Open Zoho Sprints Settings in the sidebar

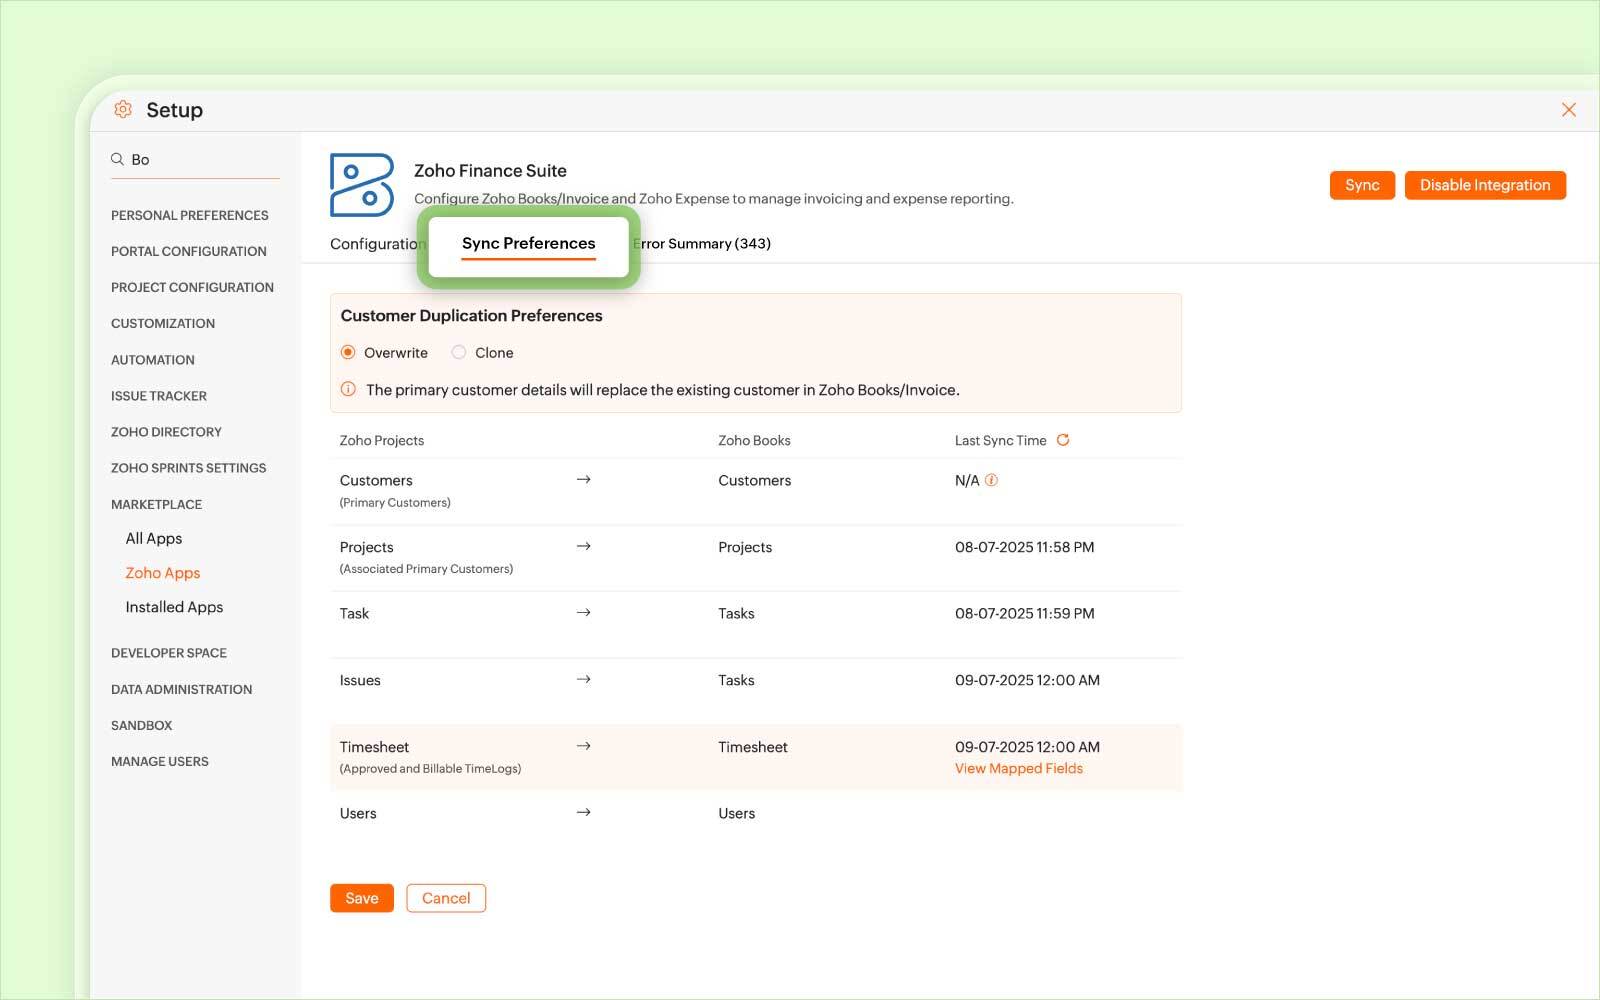coord(189,468)
